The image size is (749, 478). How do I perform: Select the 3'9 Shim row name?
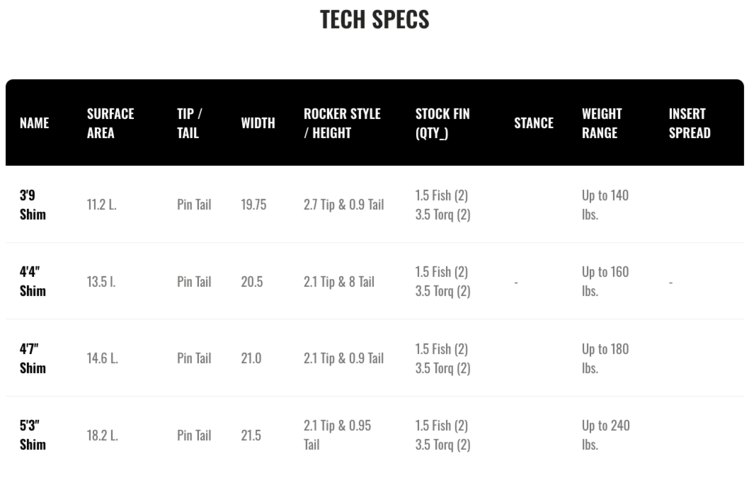(33, 205)
